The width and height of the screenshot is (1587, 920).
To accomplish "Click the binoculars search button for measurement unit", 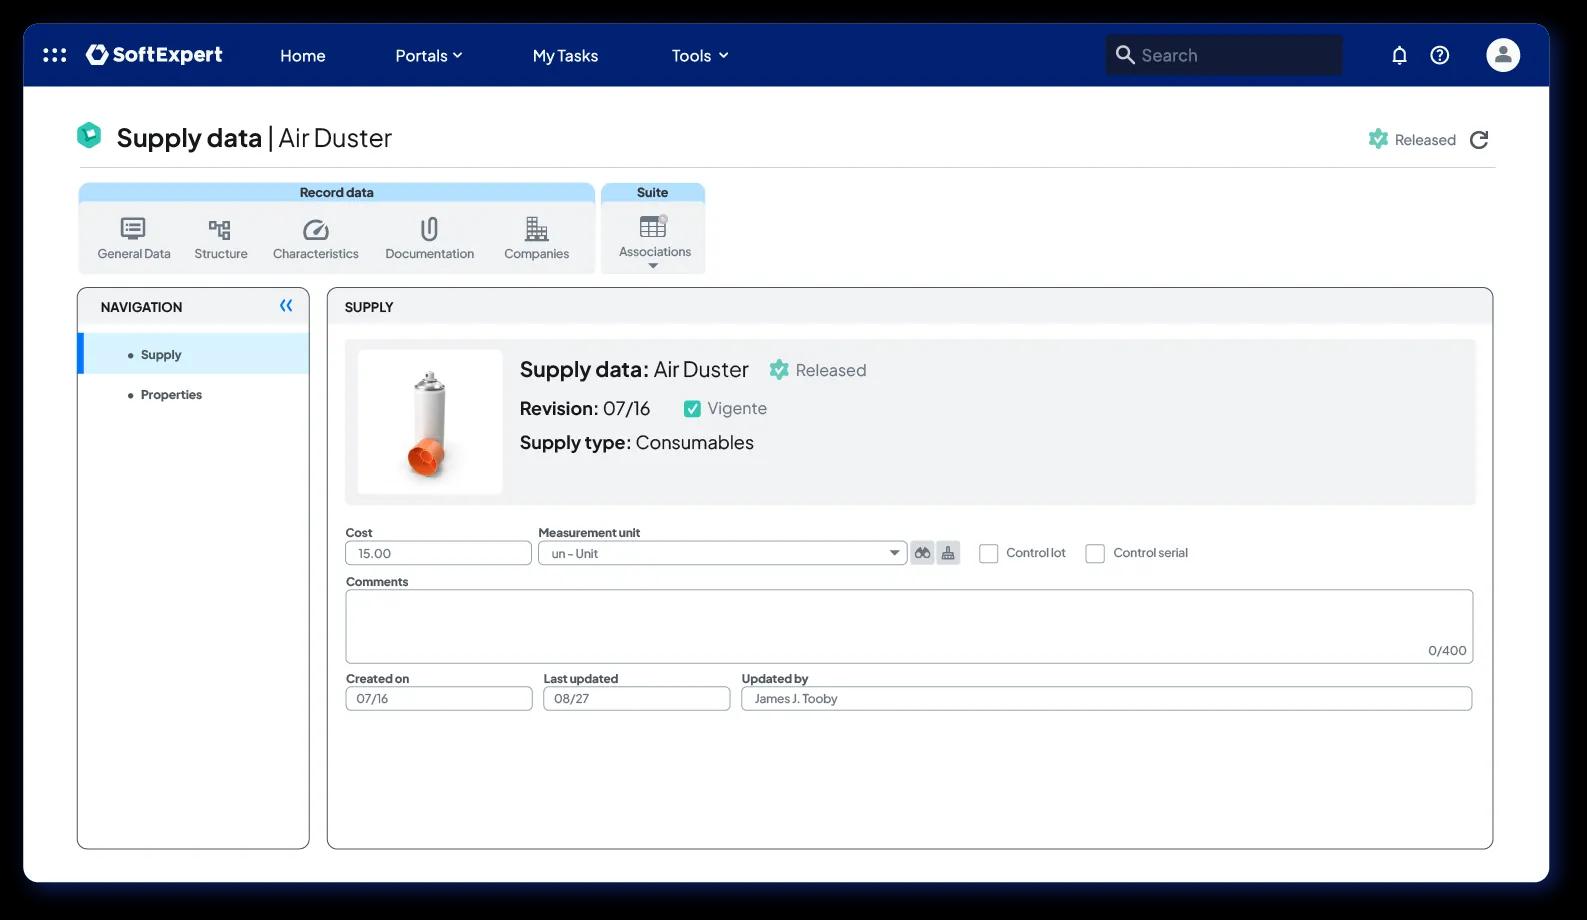I will pyautogui.click(x=922, y=553).
